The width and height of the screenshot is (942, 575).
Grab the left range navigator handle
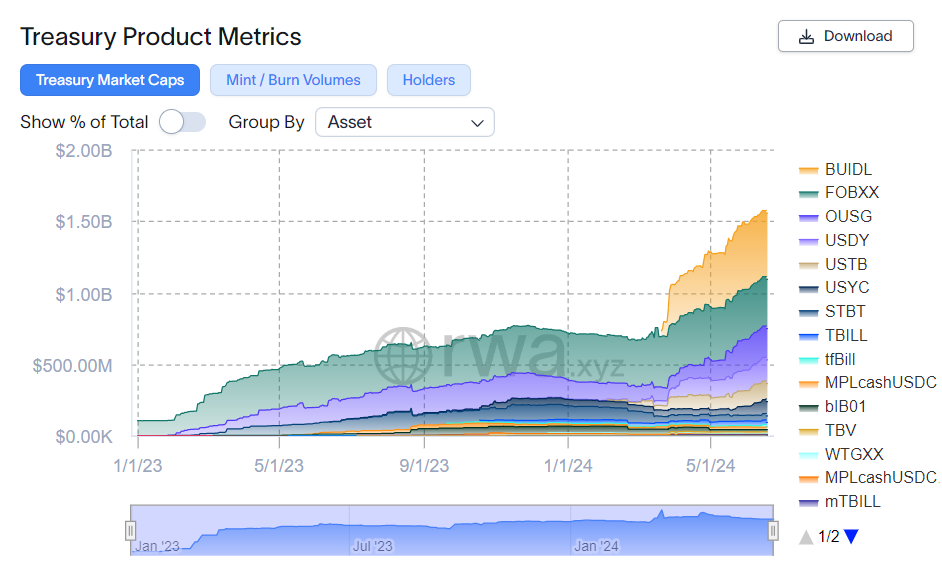(130, 531)
